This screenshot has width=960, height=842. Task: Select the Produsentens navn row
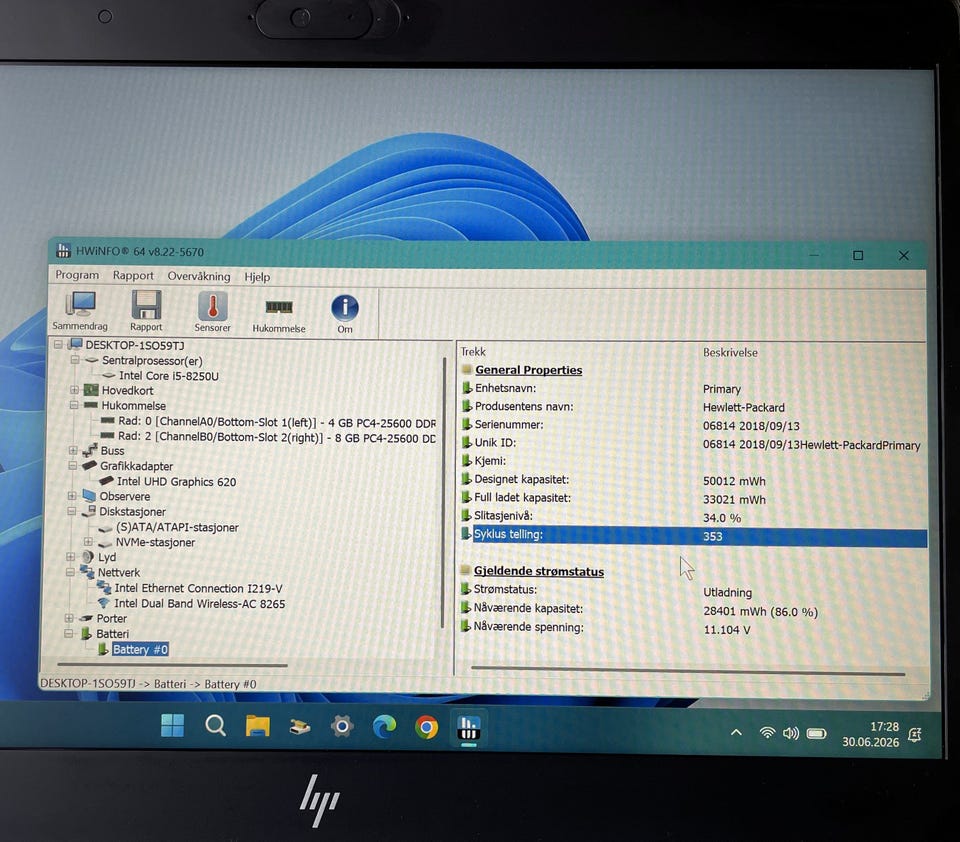coord(692,407)
